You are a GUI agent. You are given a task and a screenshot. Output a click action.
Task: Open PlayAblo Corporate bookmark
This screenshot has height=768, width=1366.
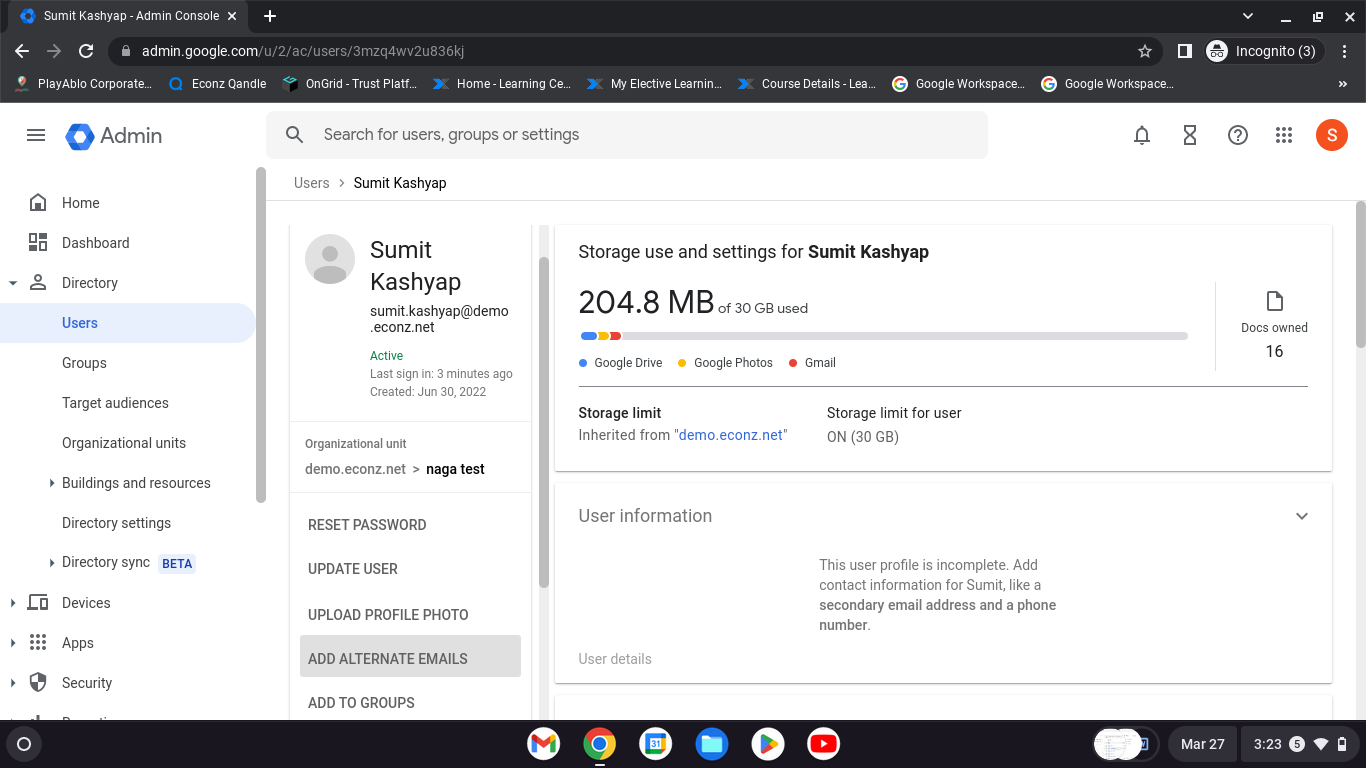pyautogui.click(x=82, y=84)
